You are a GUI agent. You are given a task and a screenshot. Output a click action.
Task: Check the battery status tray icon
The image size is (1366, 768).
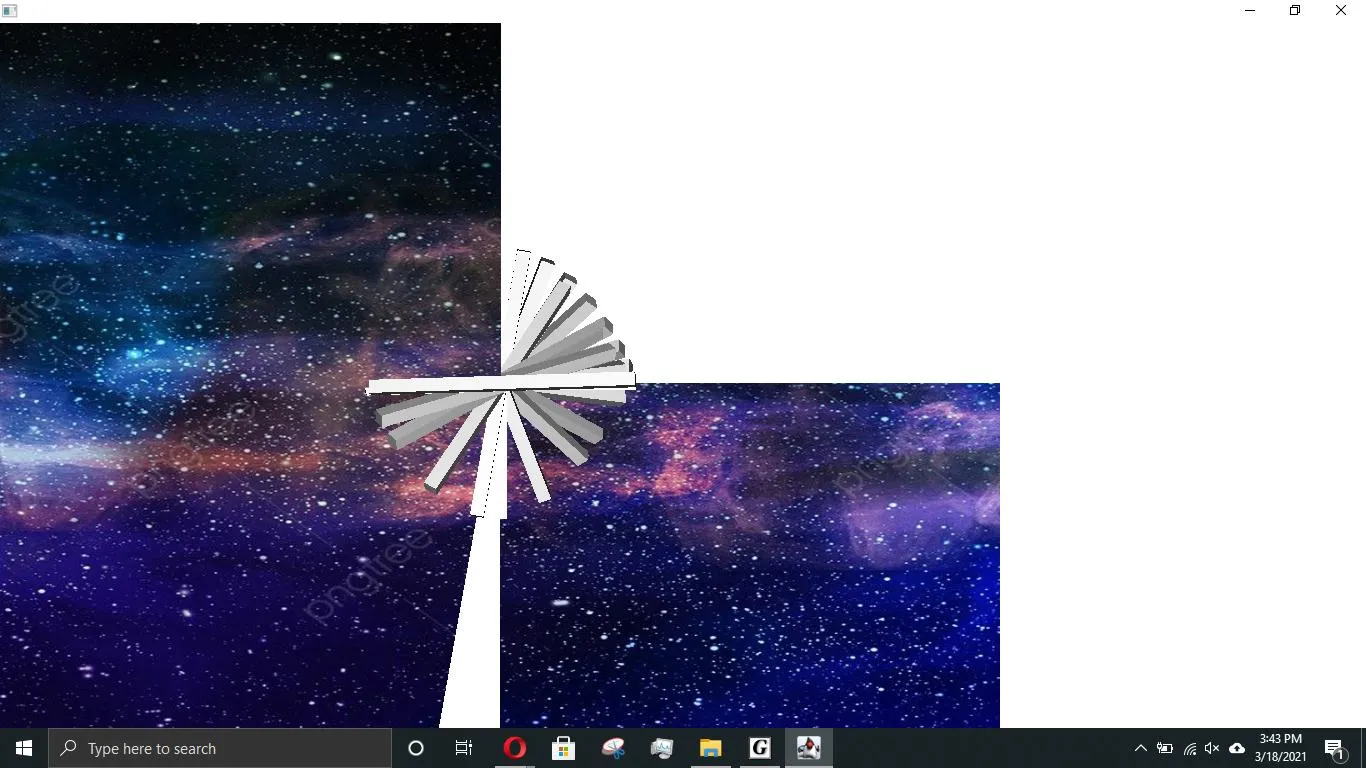click(1165, 748)
